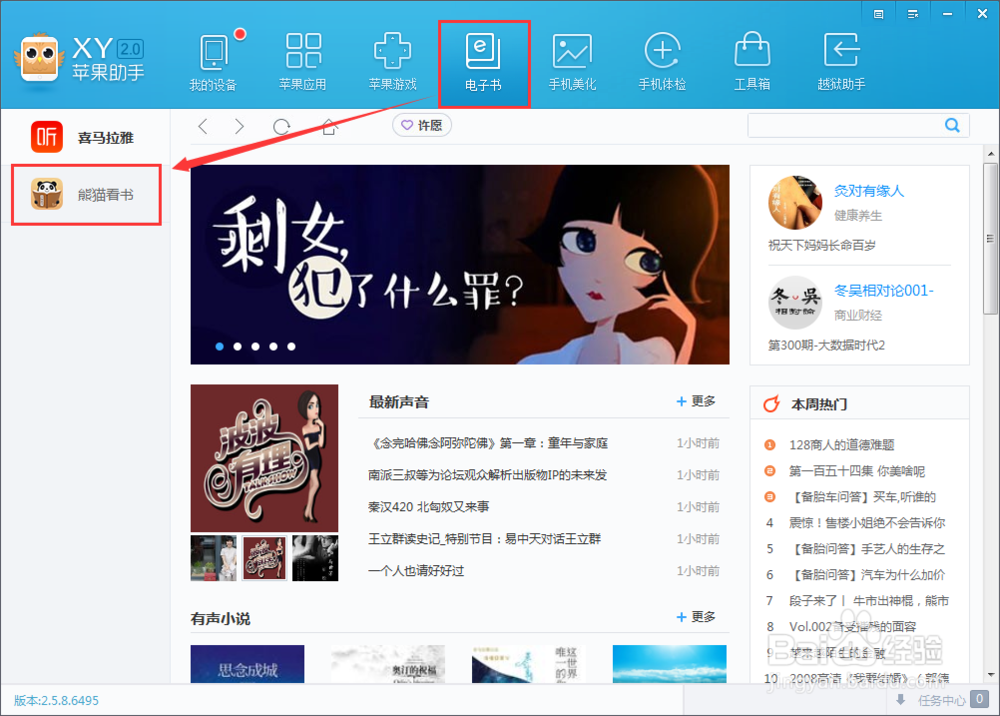Open hot item 段子来了丨牛市出神棍
The width and height of the screenshot is (1000, 716).
click(869, 601)
